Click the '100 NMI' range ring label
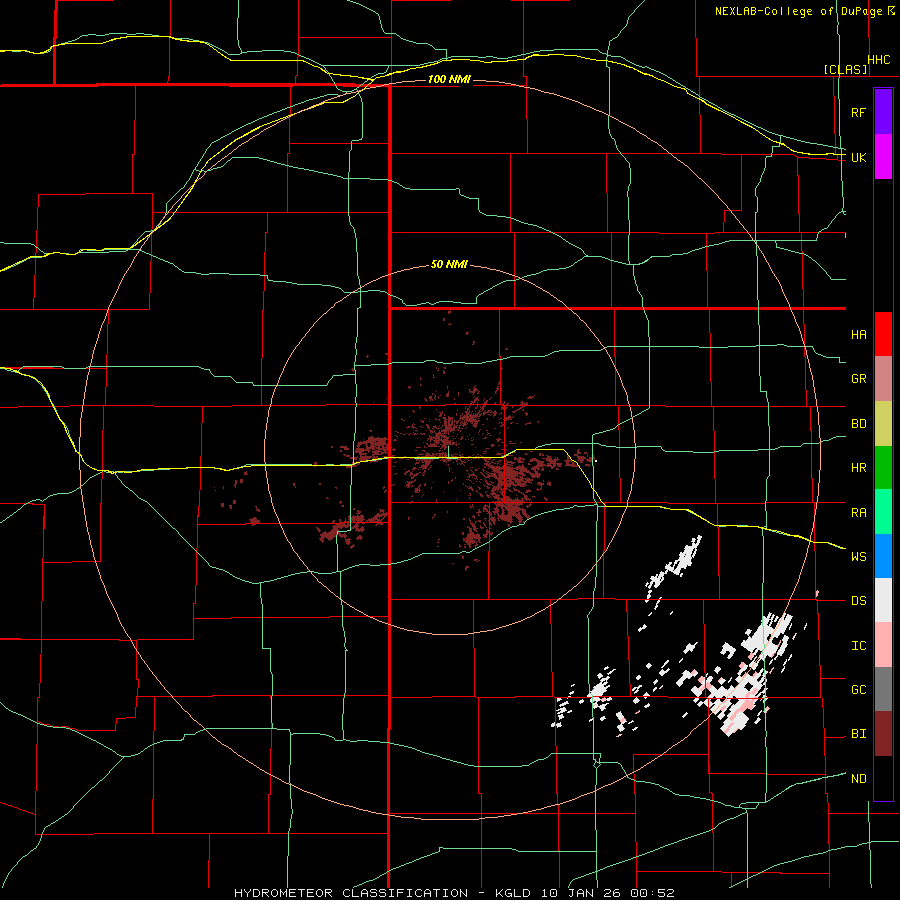 click(x=449, y=79)
